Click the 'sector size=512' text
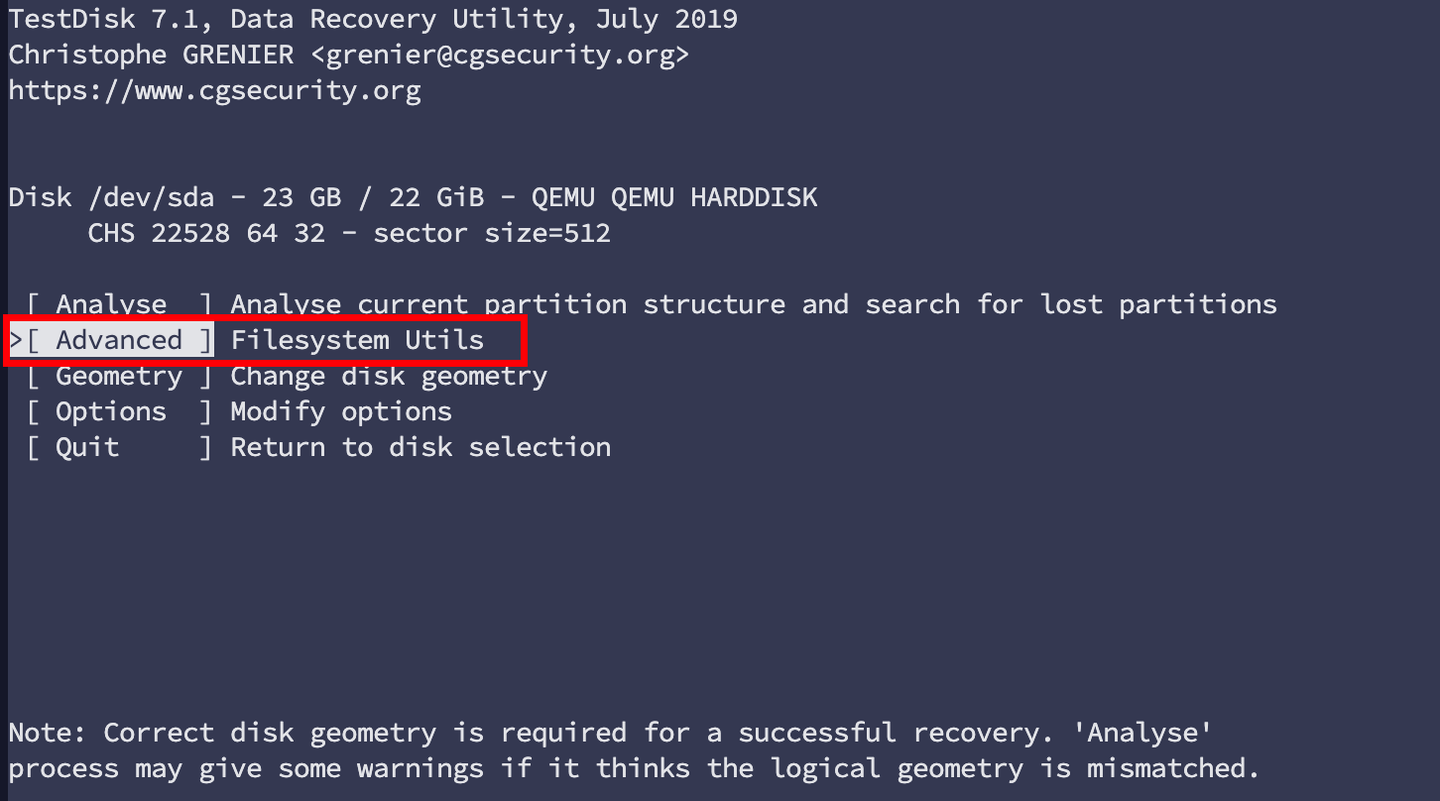Viewport: 1440px width, 801px height. 492,233
